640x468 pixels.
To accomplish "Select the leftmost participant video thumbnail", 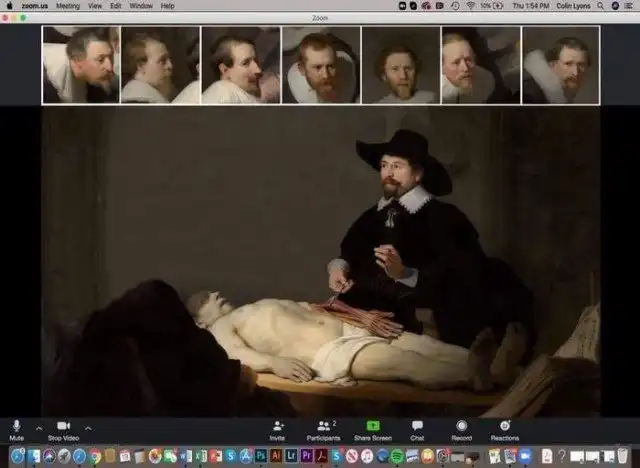I will (x=80, y=65).
